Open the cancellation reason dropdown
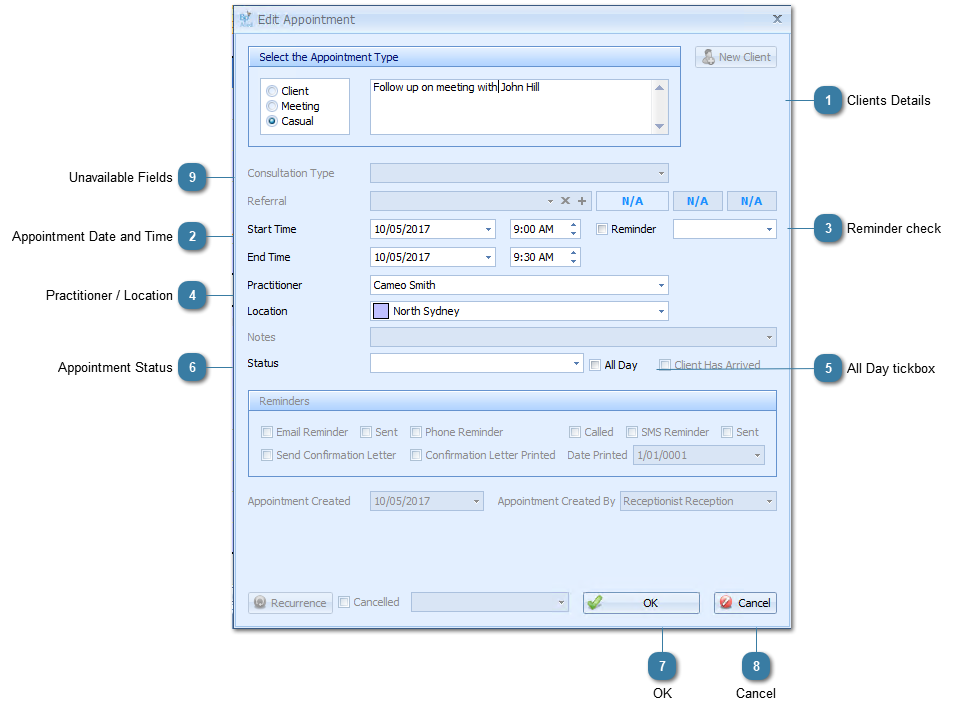This screenshot has height=717, width=957. [561, 602]
